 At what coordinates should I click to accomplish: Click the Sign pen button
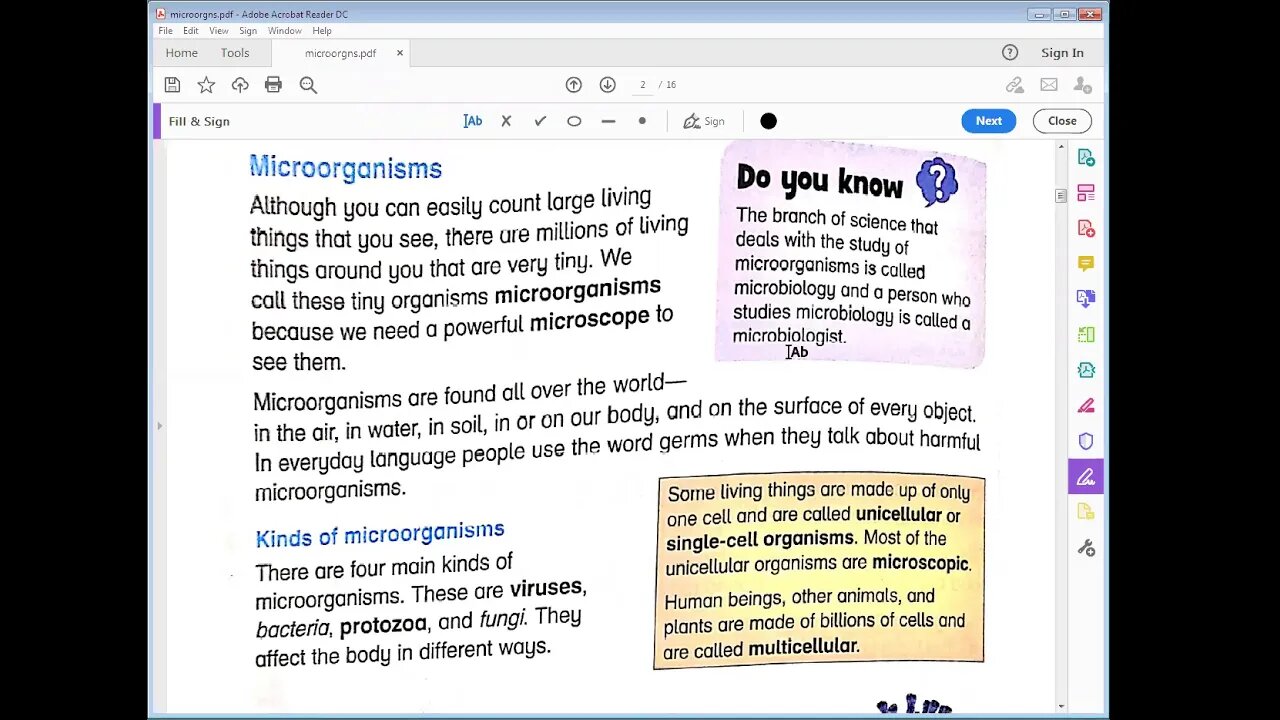[704, 121]
